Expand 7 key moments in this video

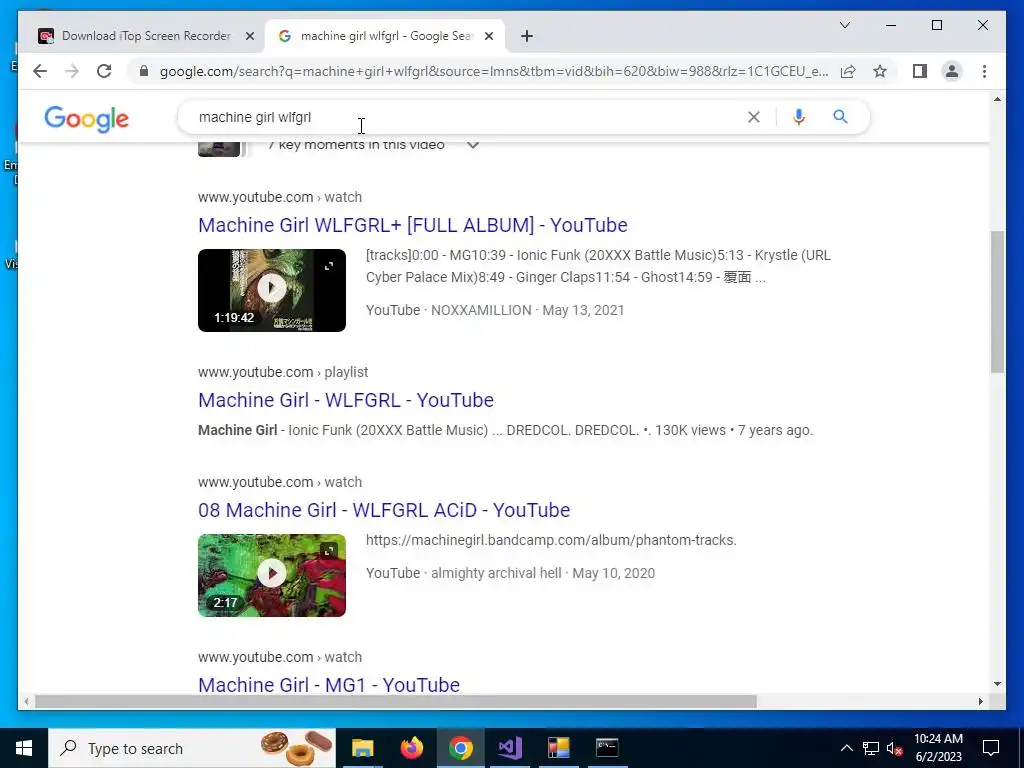pyautogui.click(x=473, y=144)
